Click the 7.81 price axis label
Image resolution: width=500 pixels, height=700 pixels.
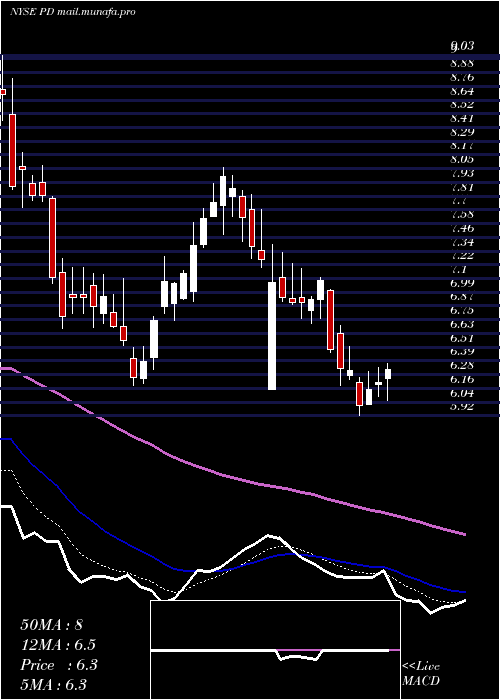pos(462,187)
